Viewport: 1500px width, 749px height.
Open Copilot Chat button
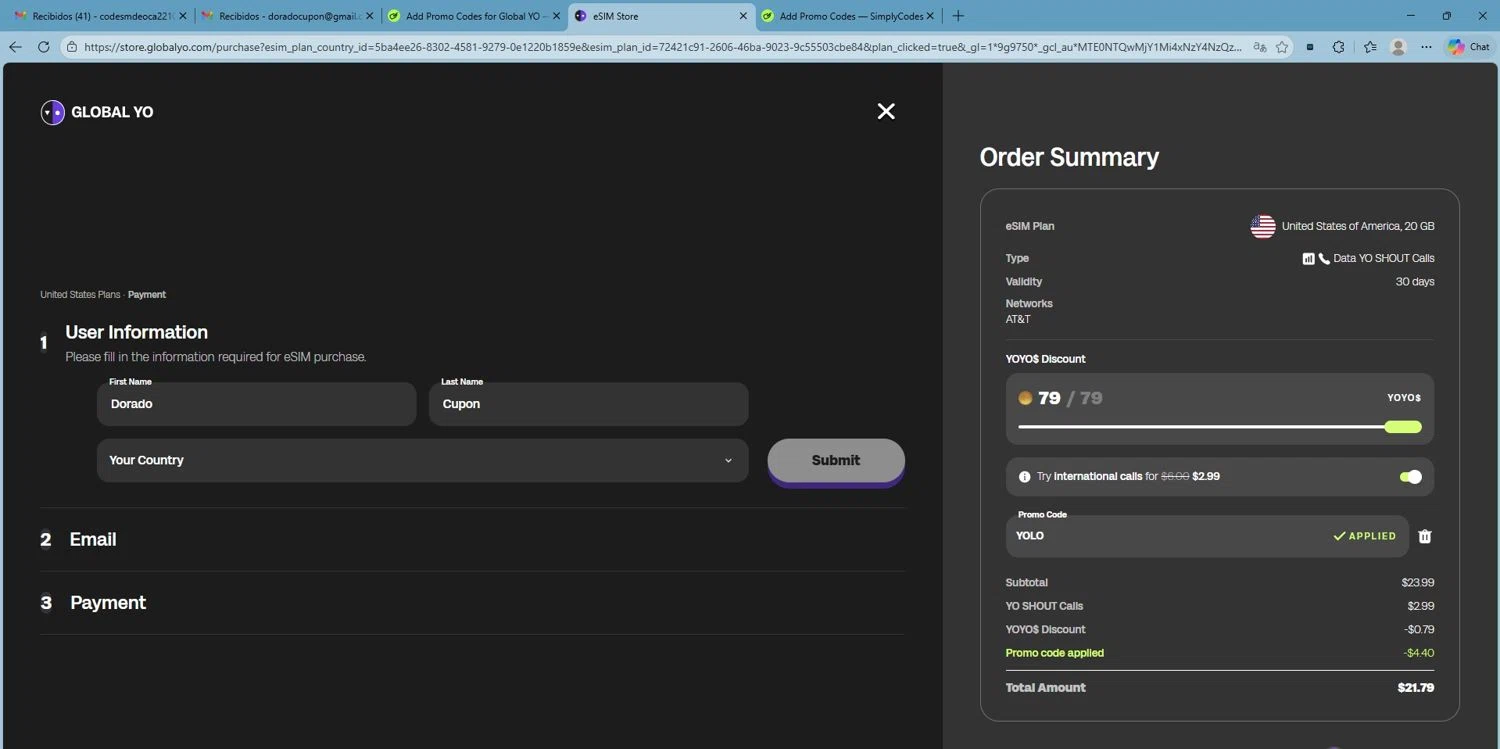click(x=1469, y=47)
